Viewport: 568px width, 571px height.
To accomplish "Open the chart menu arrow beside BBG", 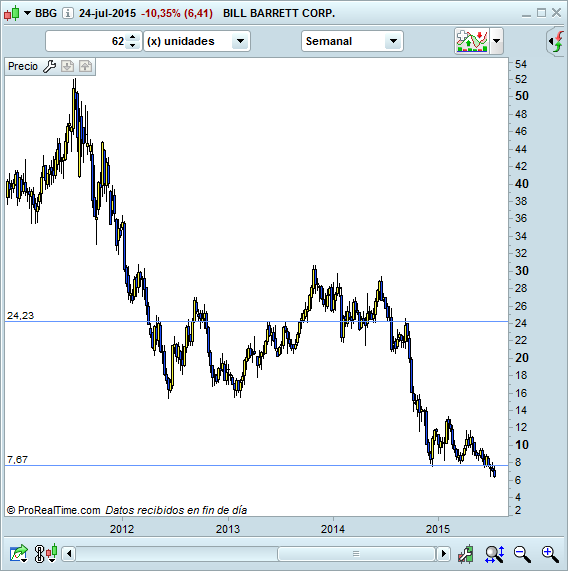I will click(27, 13).
